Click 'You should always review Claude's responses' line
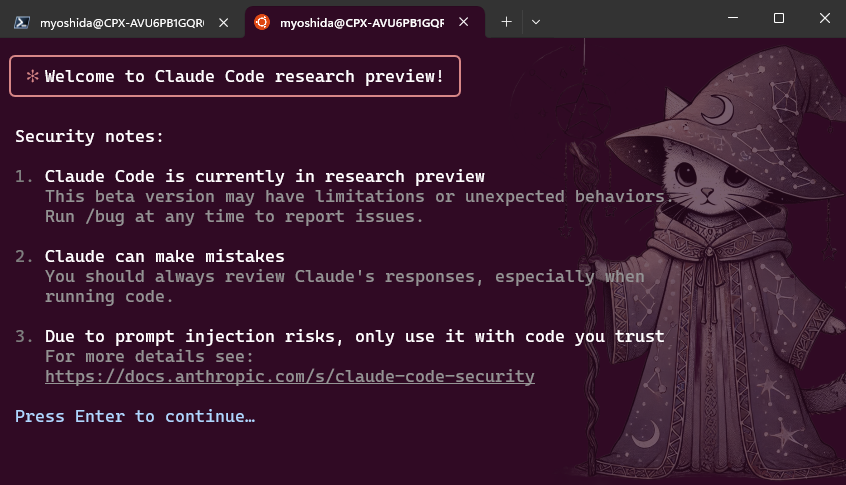 (x=344, y=277)
